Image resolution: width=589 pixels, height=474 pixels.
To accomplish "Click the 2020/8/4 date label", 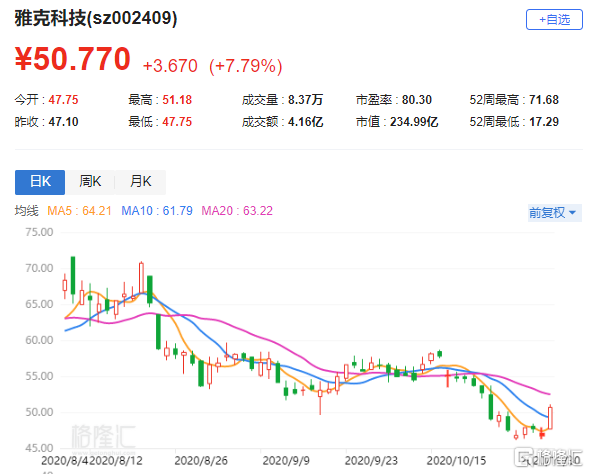I will [65, 461].
